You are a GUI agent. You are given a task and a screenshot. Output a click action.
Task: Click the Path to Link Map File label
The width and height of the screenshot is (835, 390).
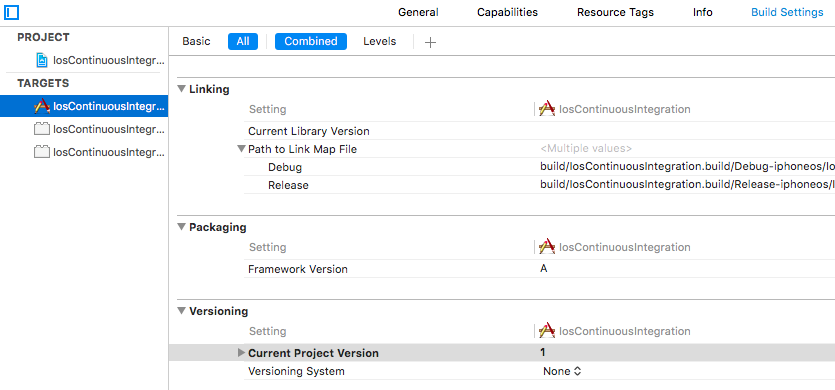302,149
